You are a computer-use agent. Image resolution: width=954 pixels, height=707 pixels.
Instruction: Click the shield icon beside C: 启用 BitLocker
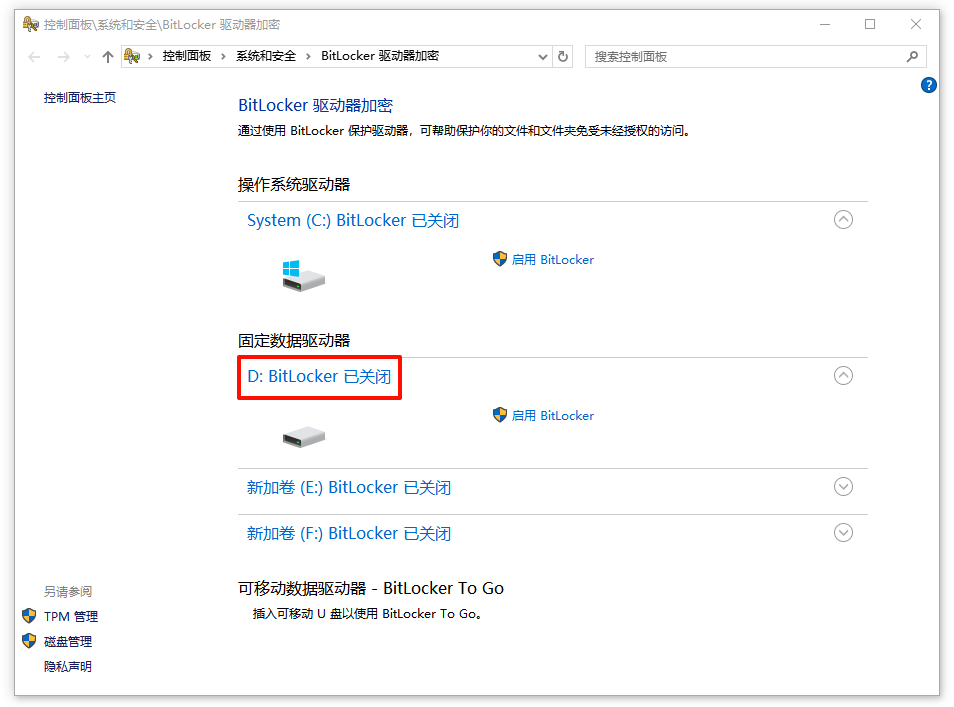tap(500, 259)
